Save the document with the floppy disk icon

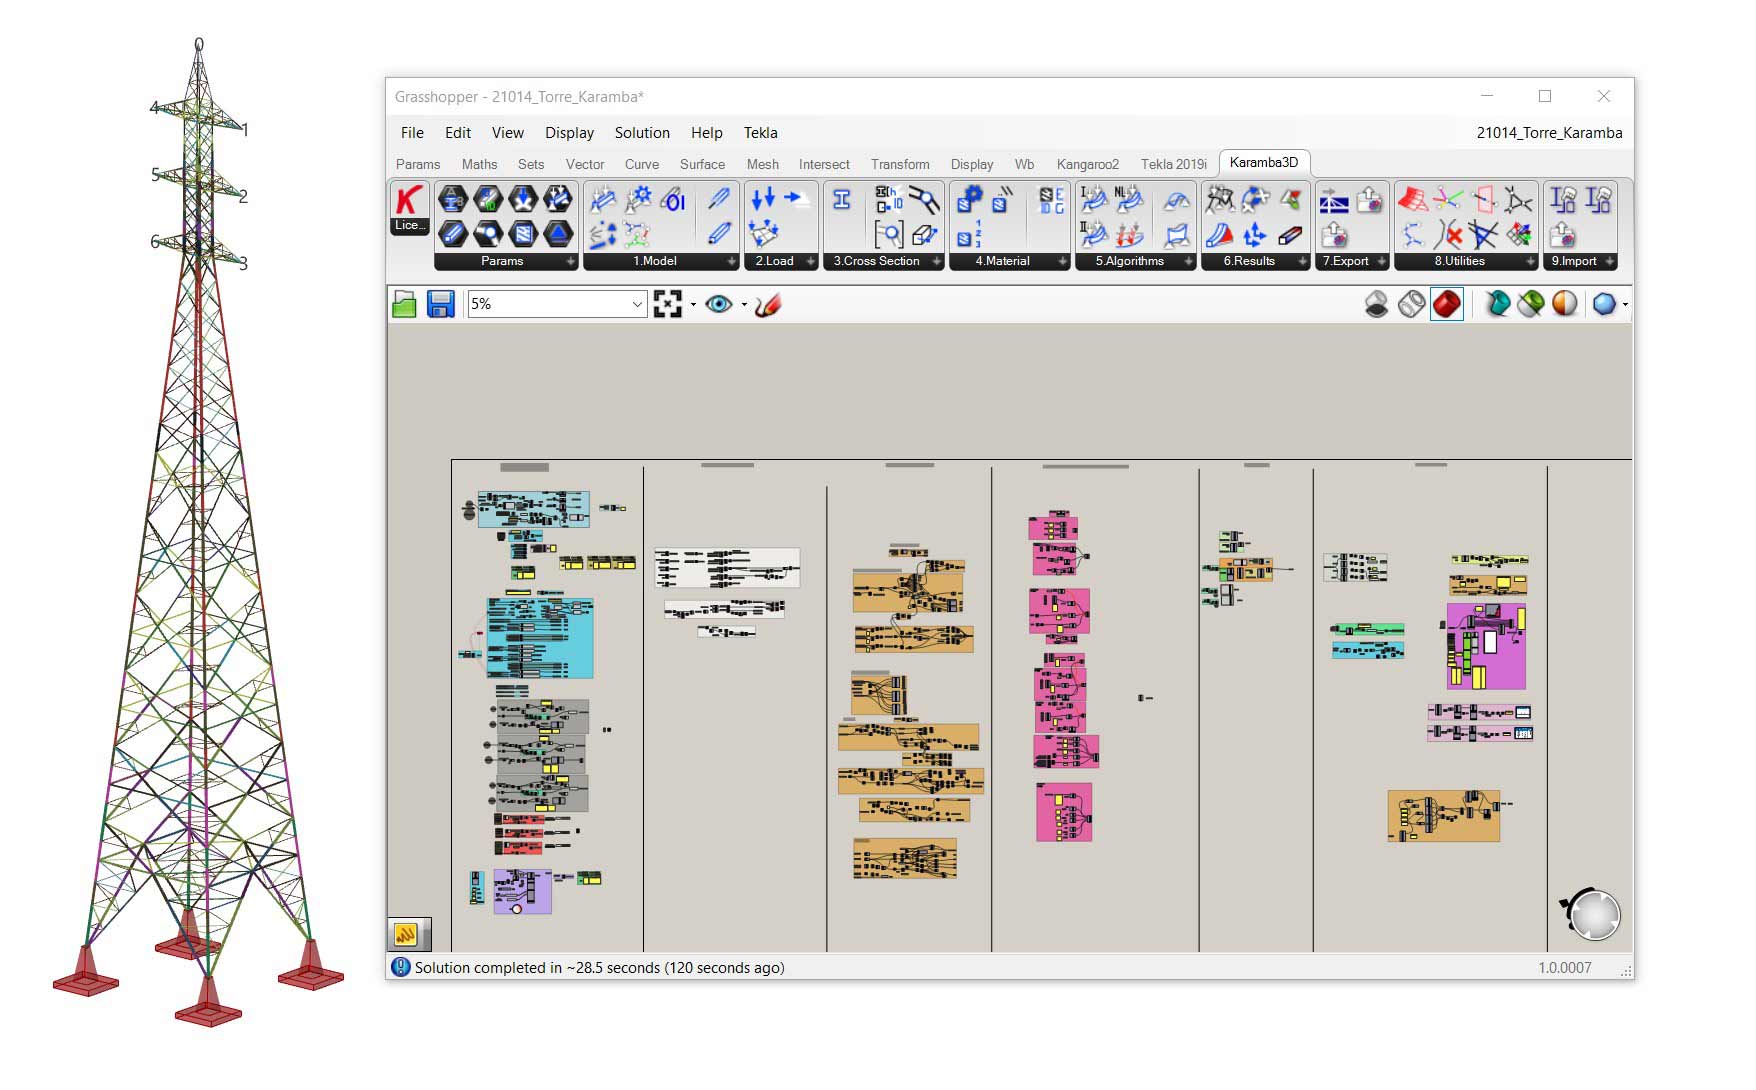tap(440, 304)
